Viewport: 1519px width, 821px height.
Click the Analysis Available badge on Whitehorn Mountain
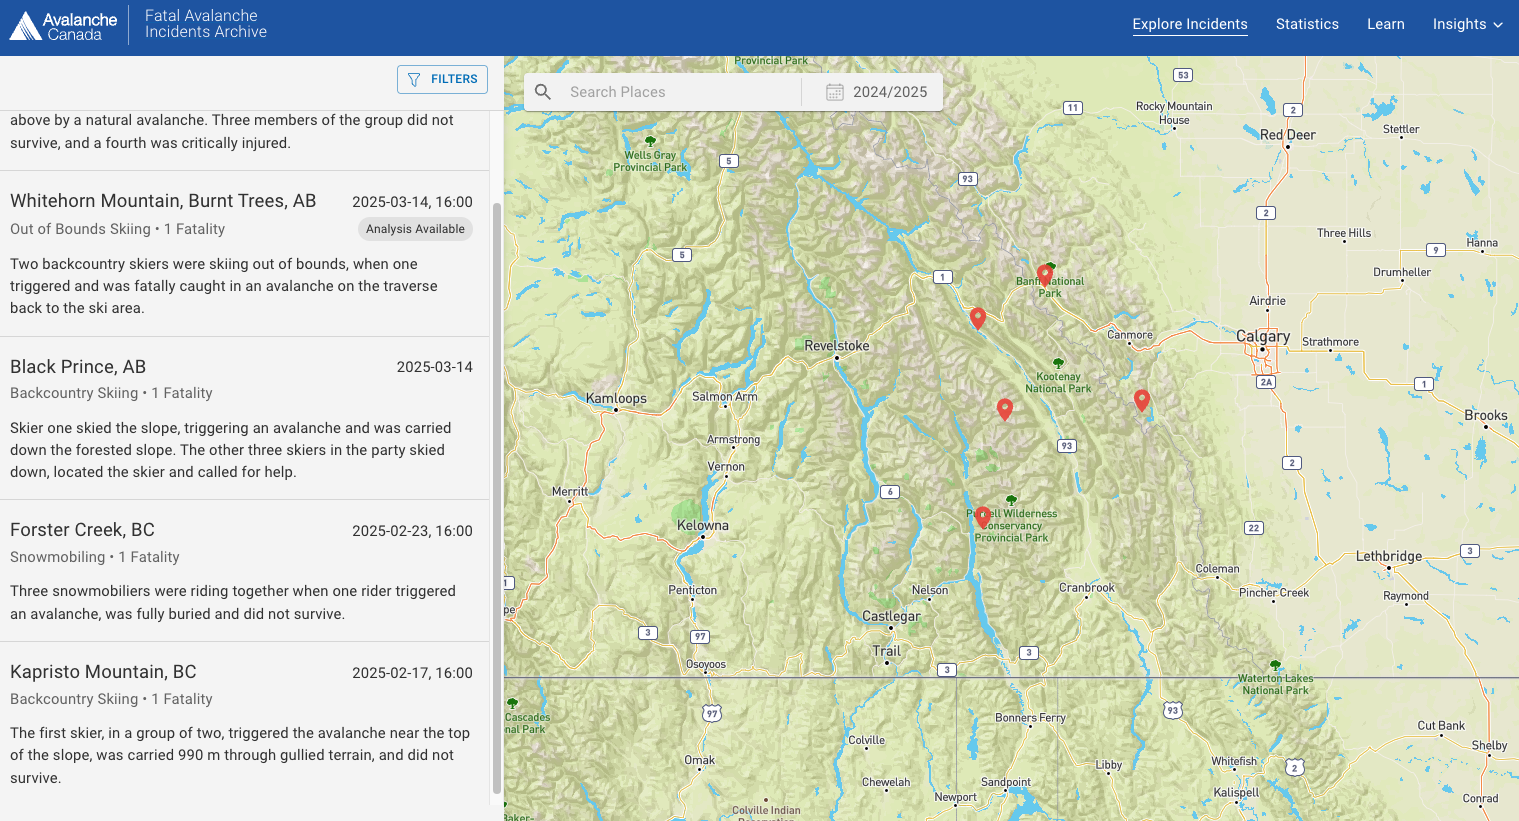pyautogui.click(x=415, y=229)
